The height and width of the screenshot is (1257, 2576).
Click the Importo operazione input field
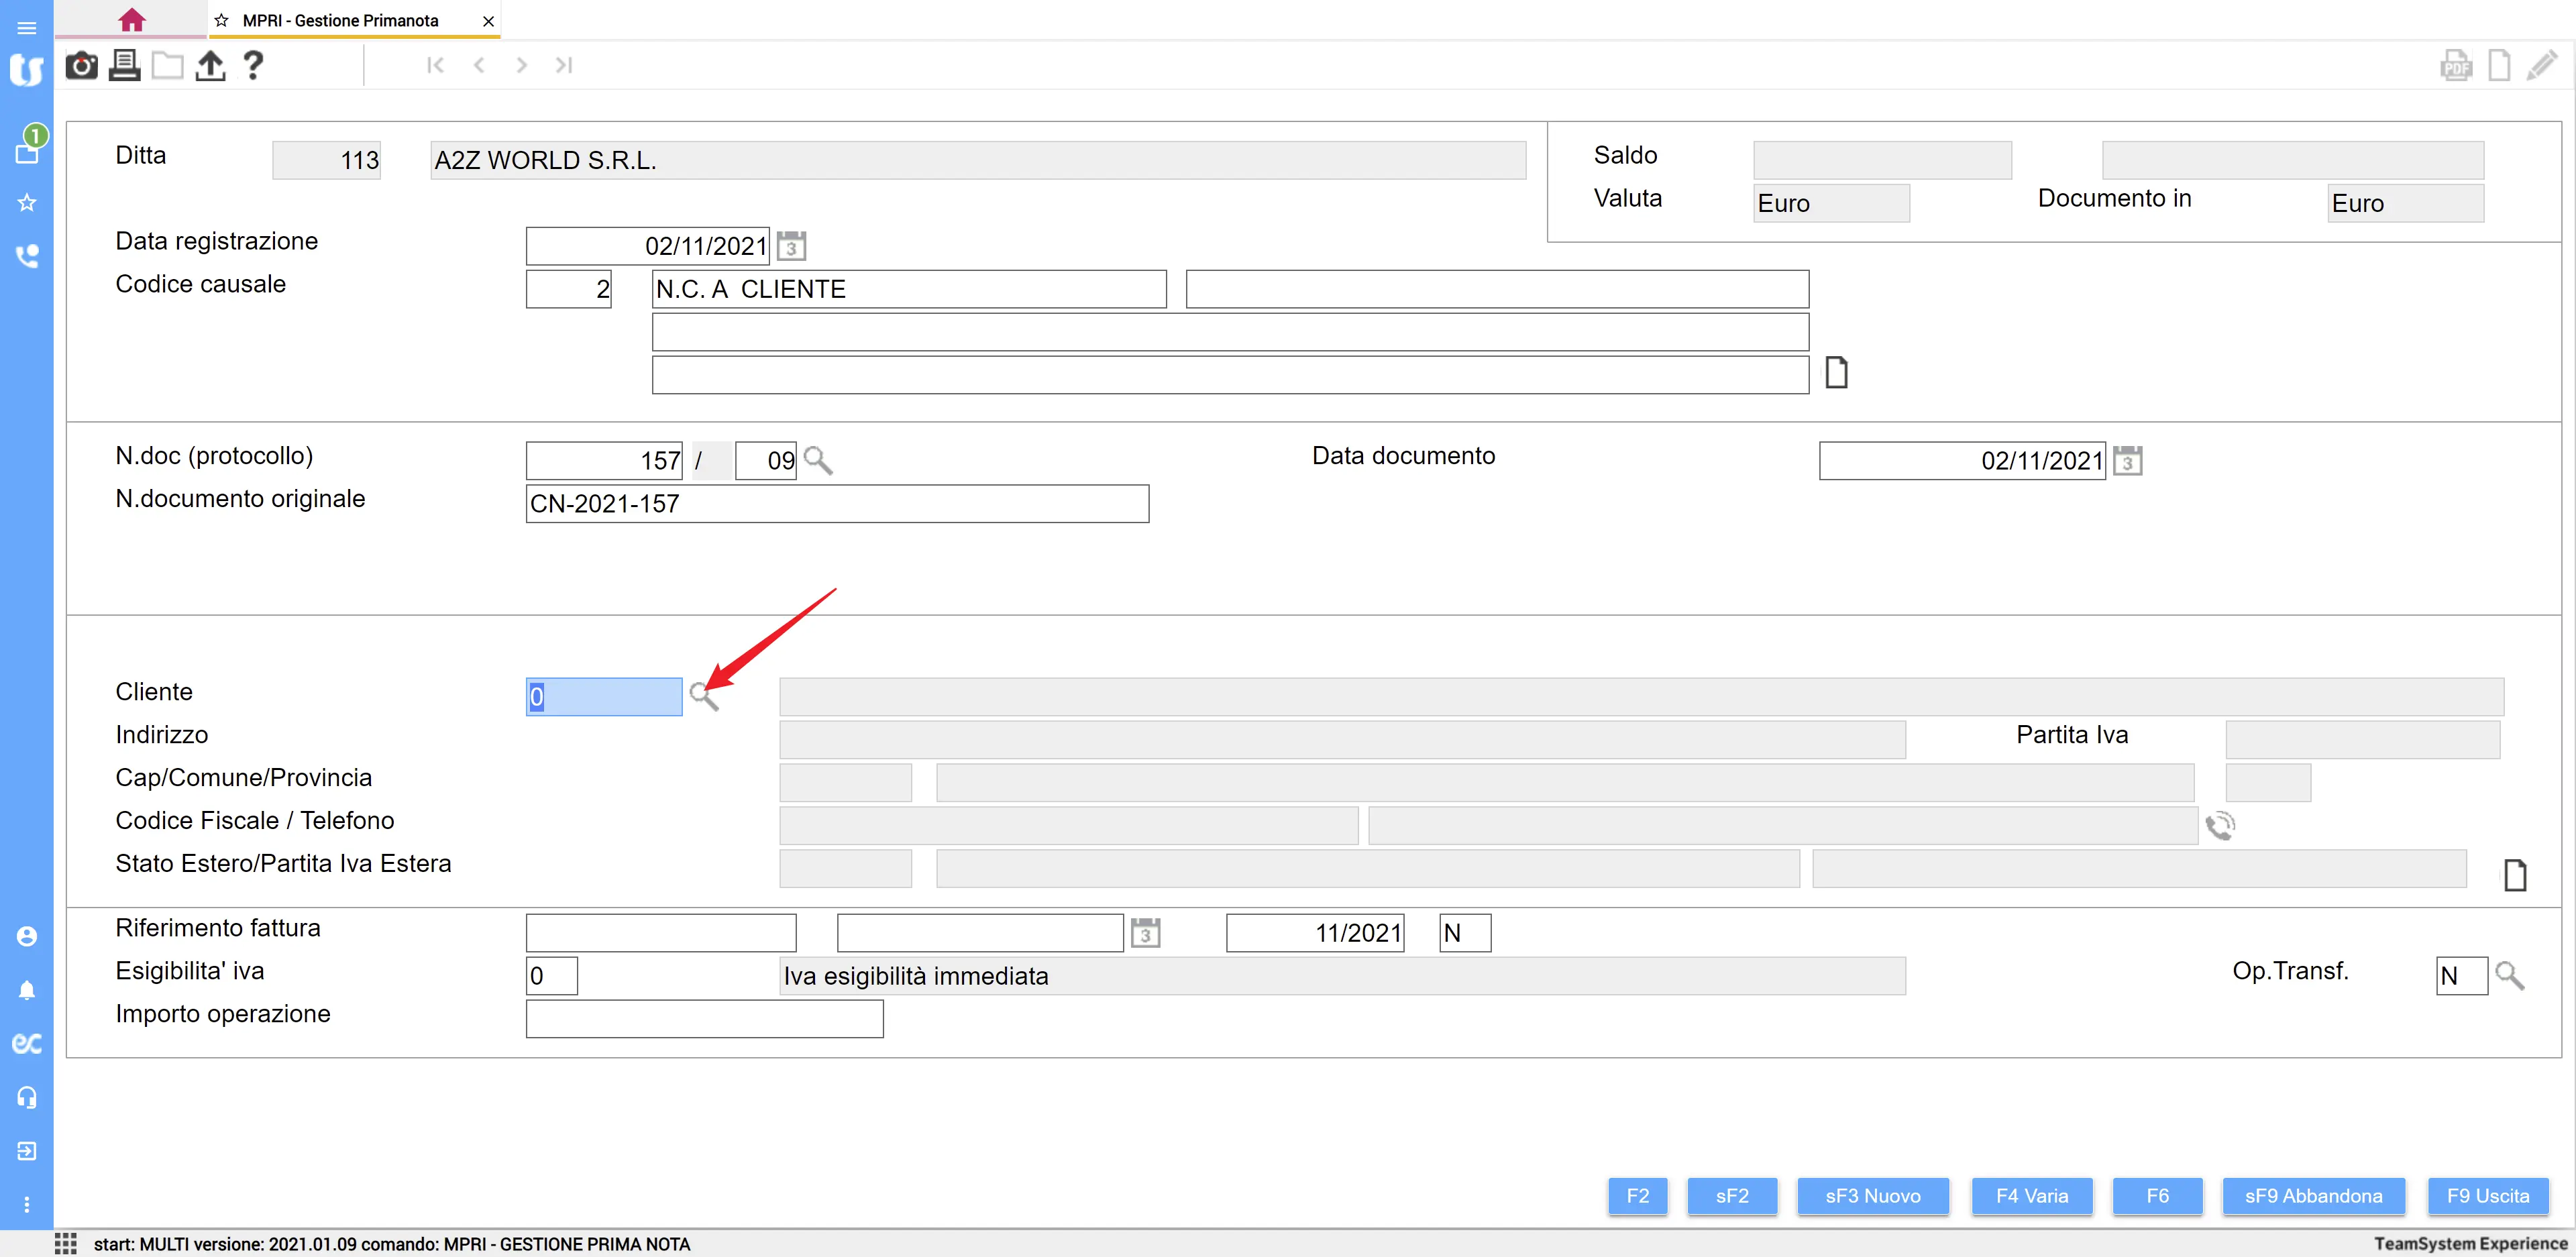point(704,1019)
